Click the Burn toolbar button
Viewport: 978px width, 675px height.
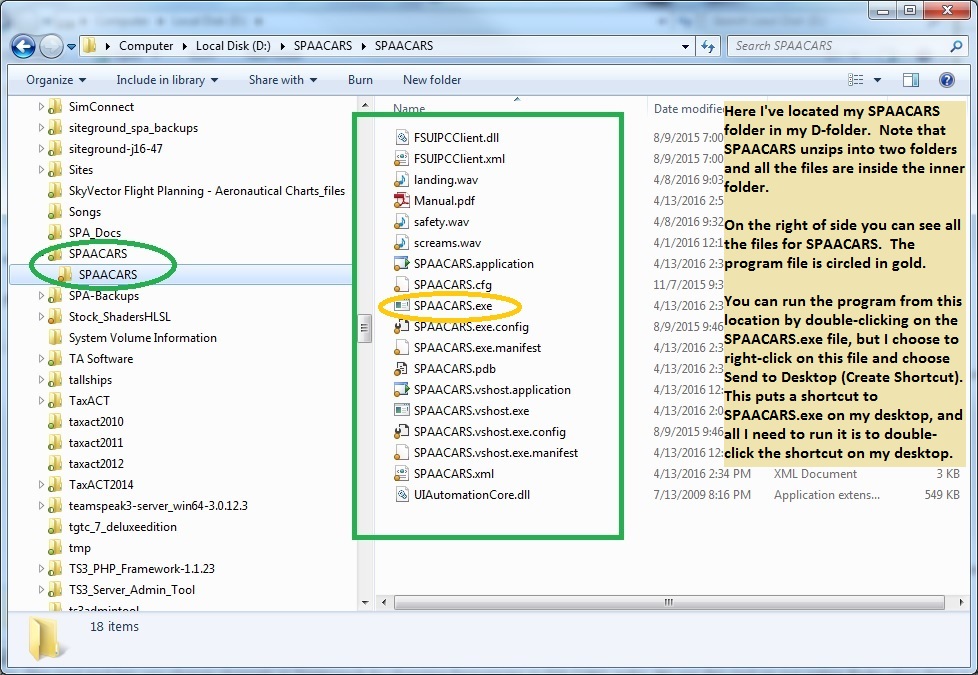pyautogui.click(x=361, y=80)
